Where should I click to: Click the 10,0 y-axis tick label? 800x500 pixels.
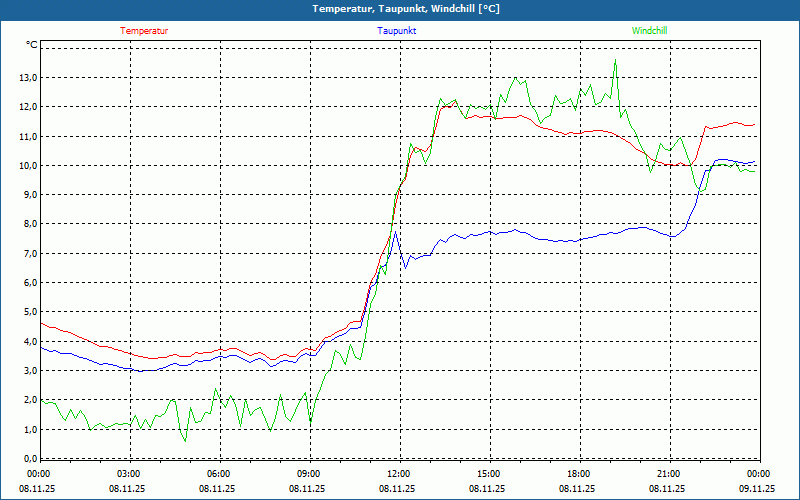point(27,165)
